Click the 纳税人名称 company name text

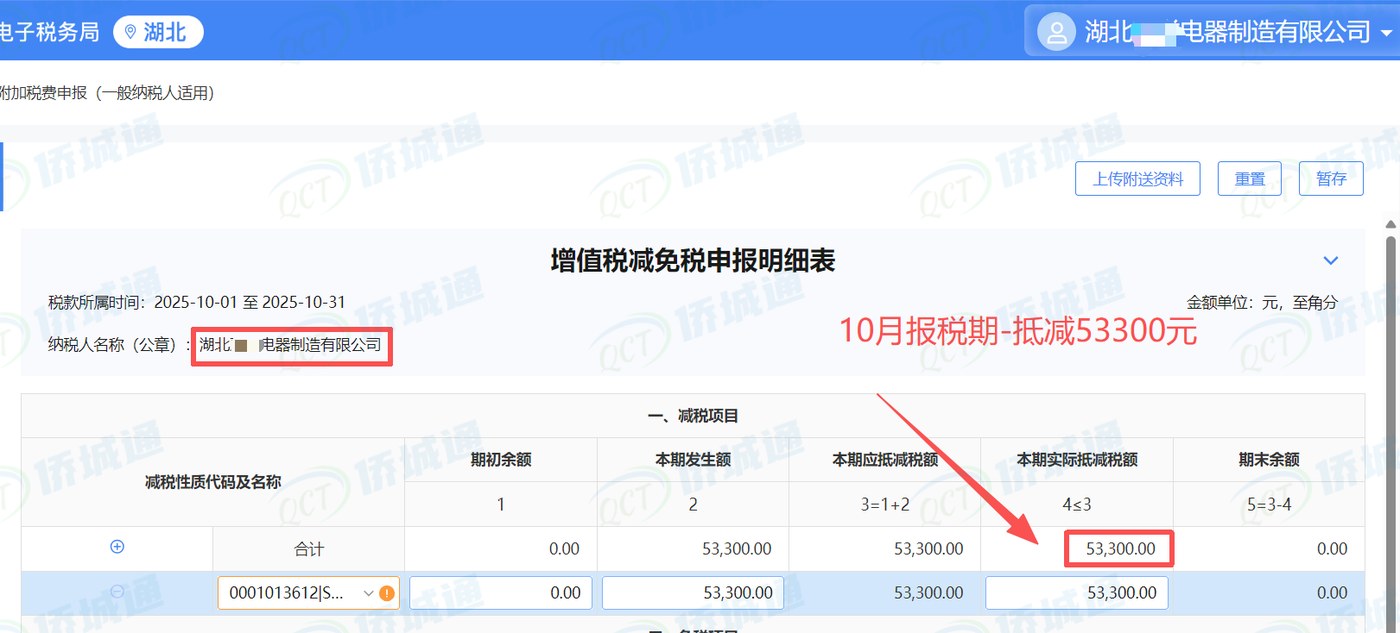point(290,345)
